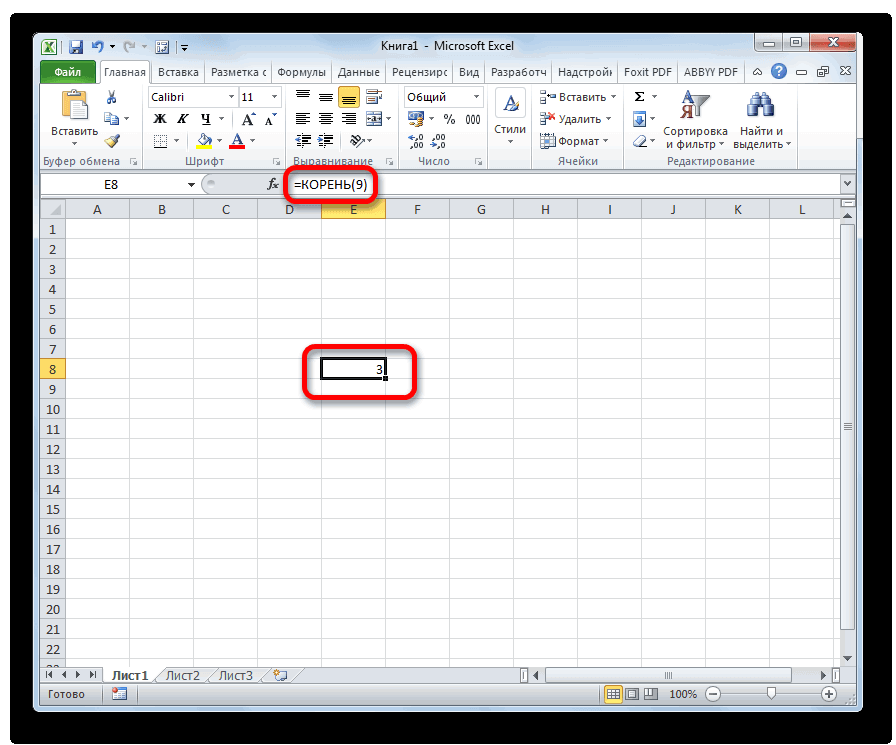Screen dimensions: 896x745
Task: Toggle italic formatting К
Action: (182, 119)
